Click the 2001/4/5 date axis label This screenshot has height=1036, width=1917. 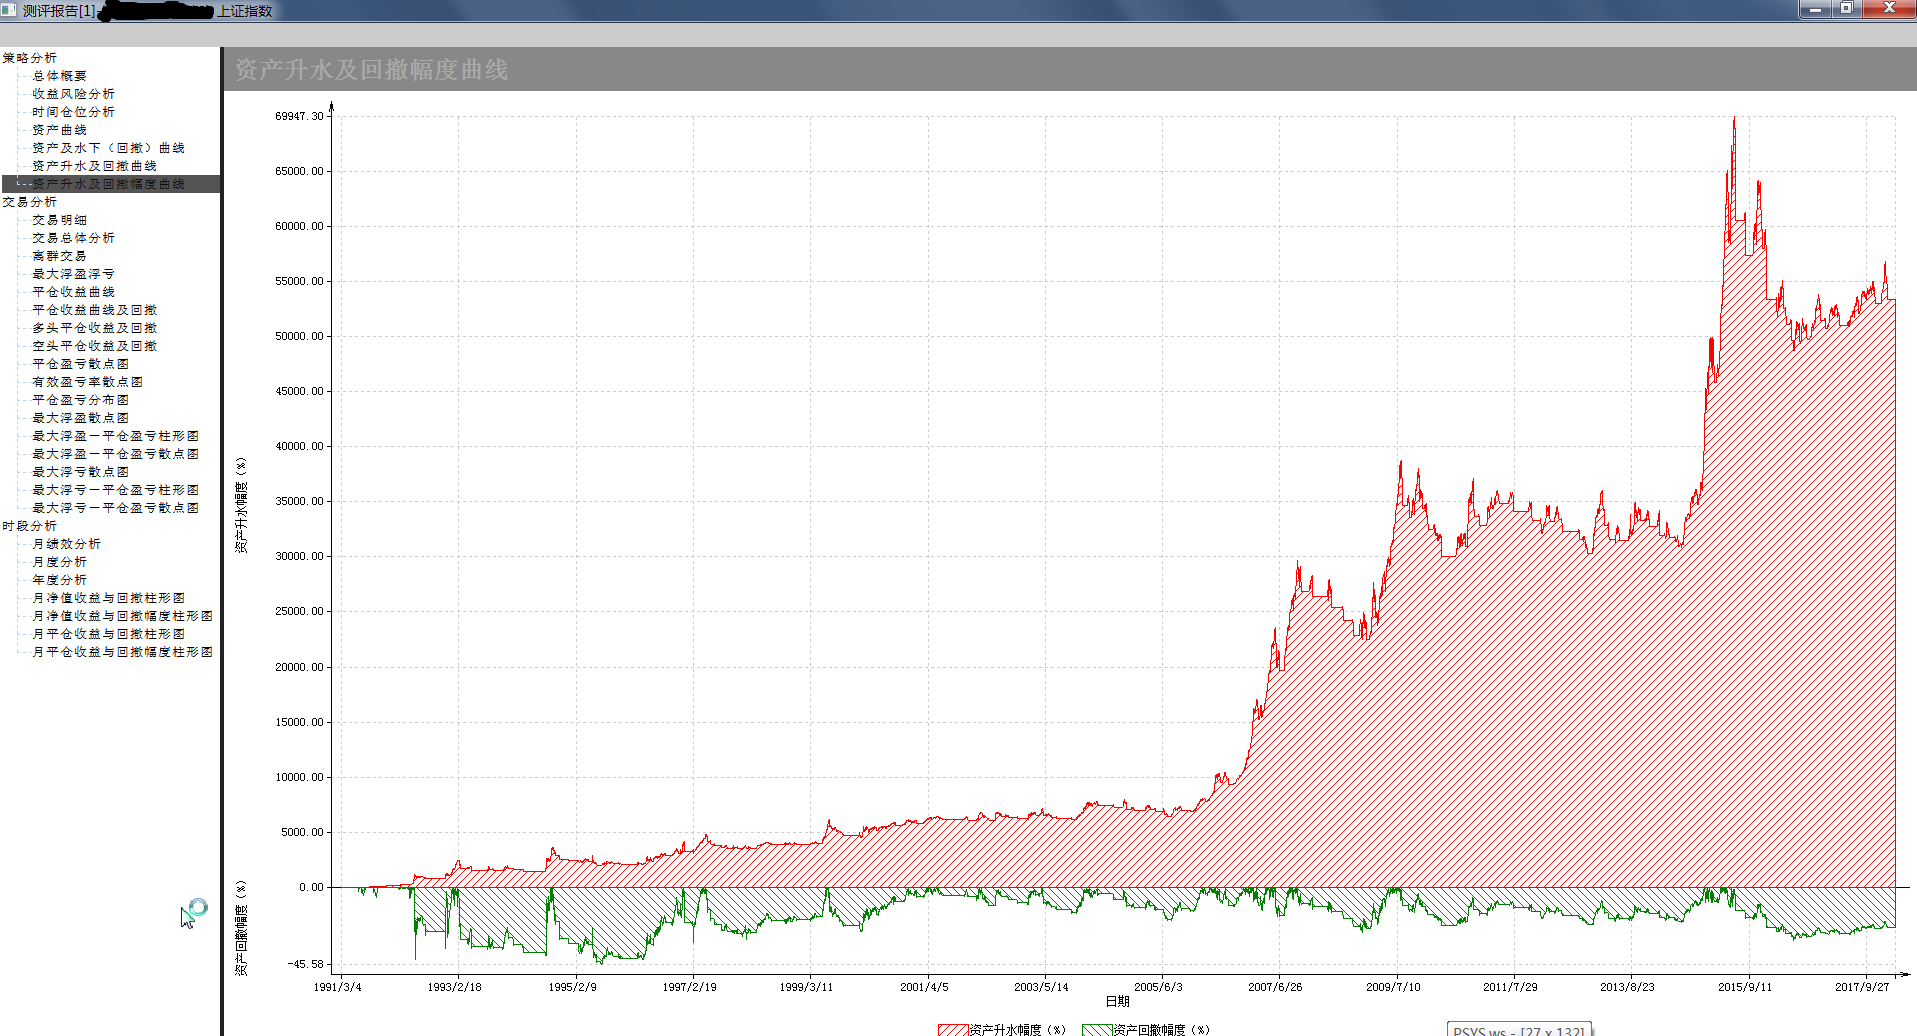(924, 987)
